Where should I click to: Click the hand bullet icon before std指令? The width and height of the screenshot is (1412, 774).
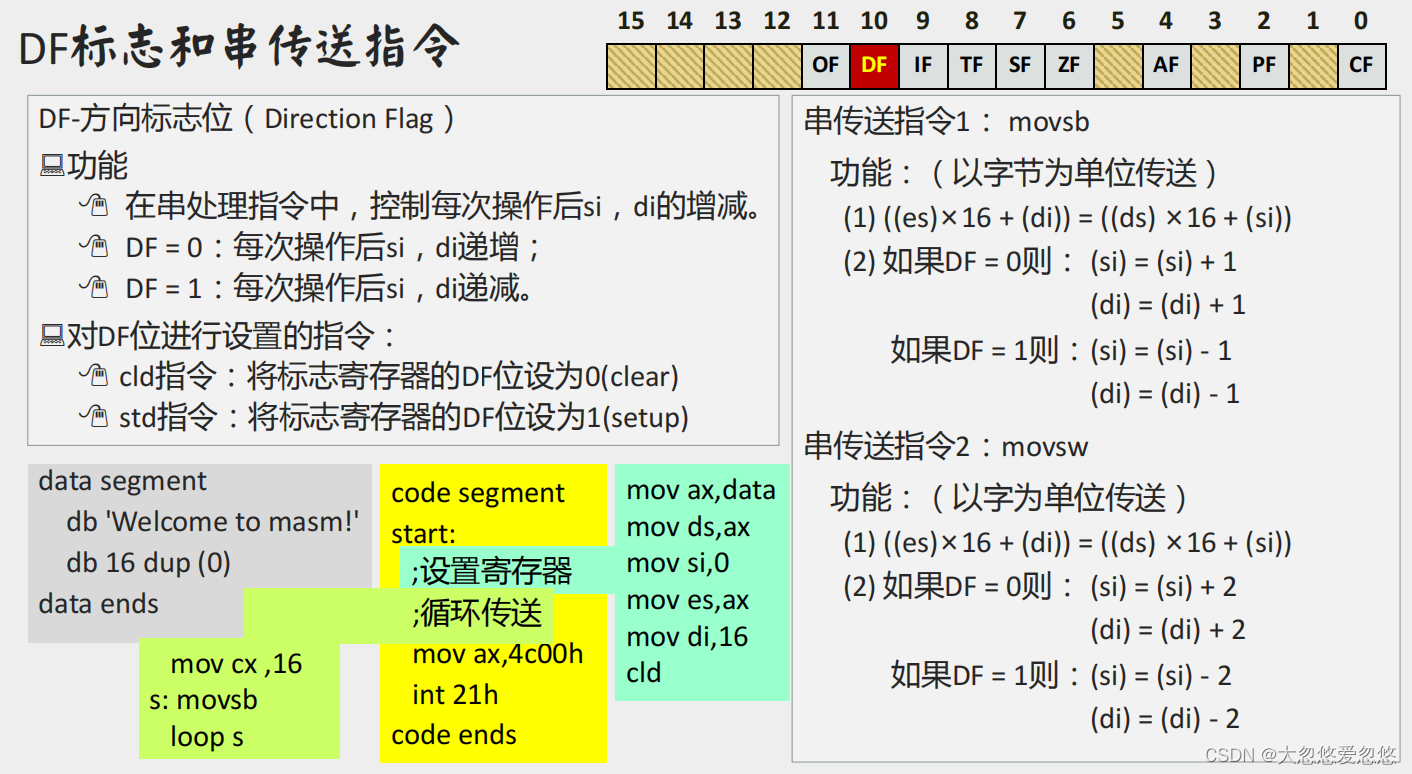[x=93, y=417]
